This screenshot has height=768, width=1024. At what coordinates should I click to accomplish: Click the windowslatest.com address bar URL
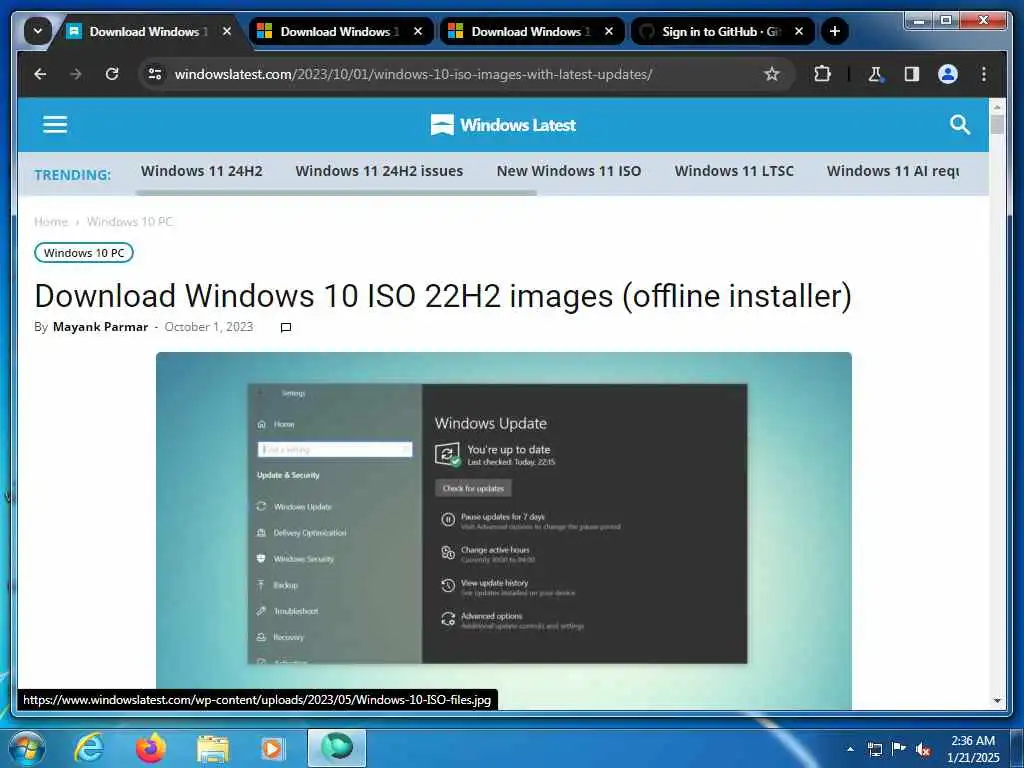(413, 74)
